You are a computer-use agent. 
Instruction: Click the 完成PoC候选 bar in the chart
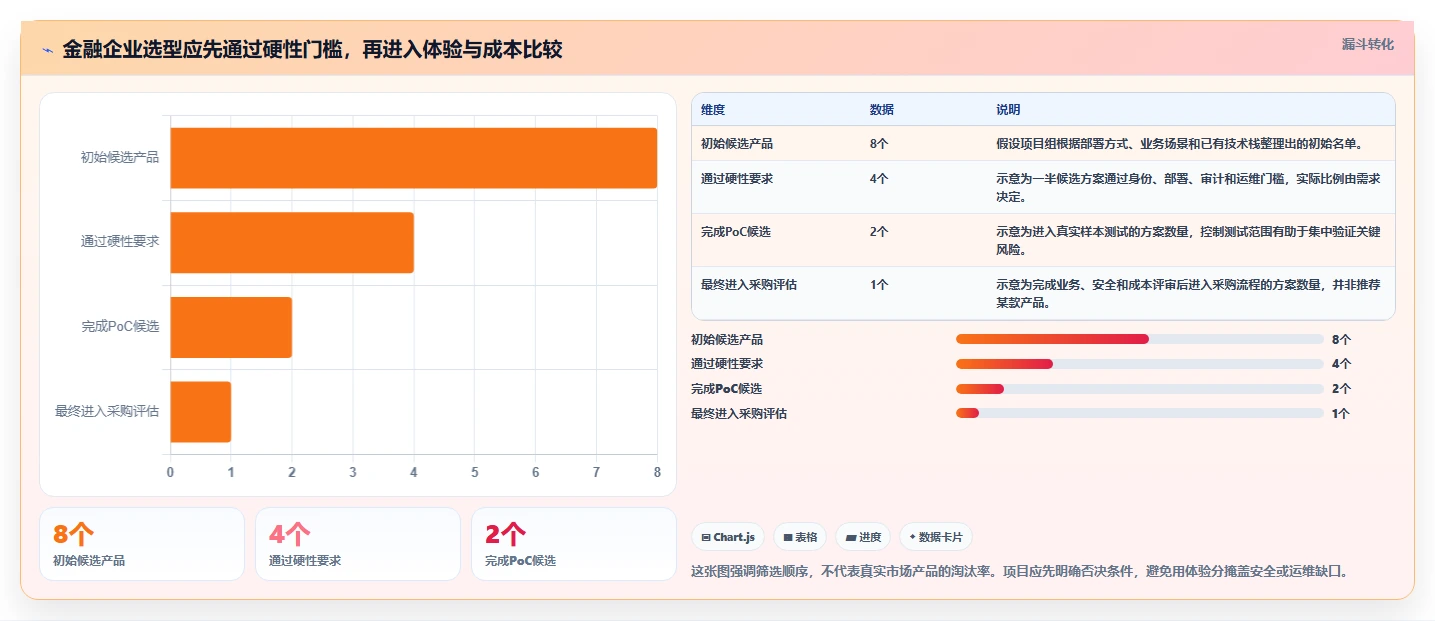pyautogui.click(x=231, y=327)
